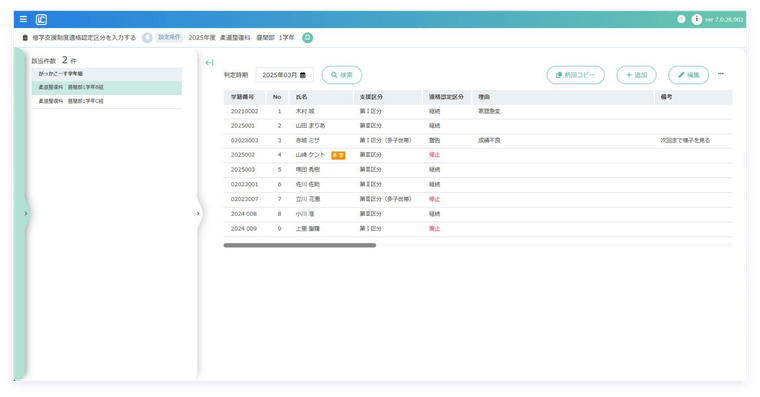This screenshot has height=397, width=760.
Task: Select student 立川 in row 7
Action: pyautogui.click(x=307, y=199)
